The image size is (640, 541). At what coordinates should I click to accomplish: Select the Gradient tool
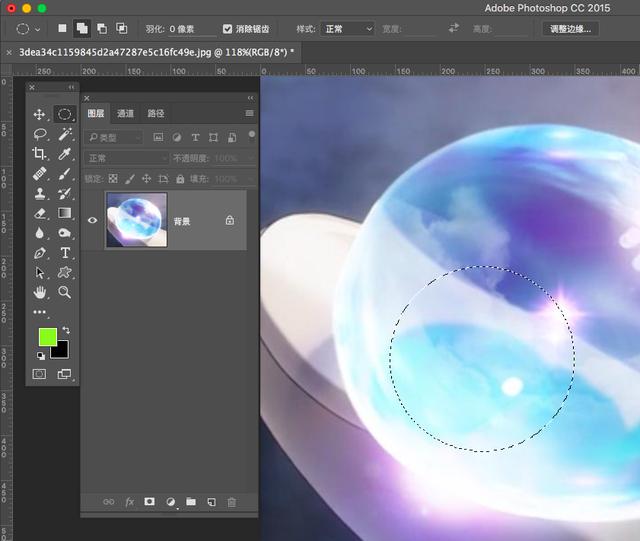click(64, 213)
